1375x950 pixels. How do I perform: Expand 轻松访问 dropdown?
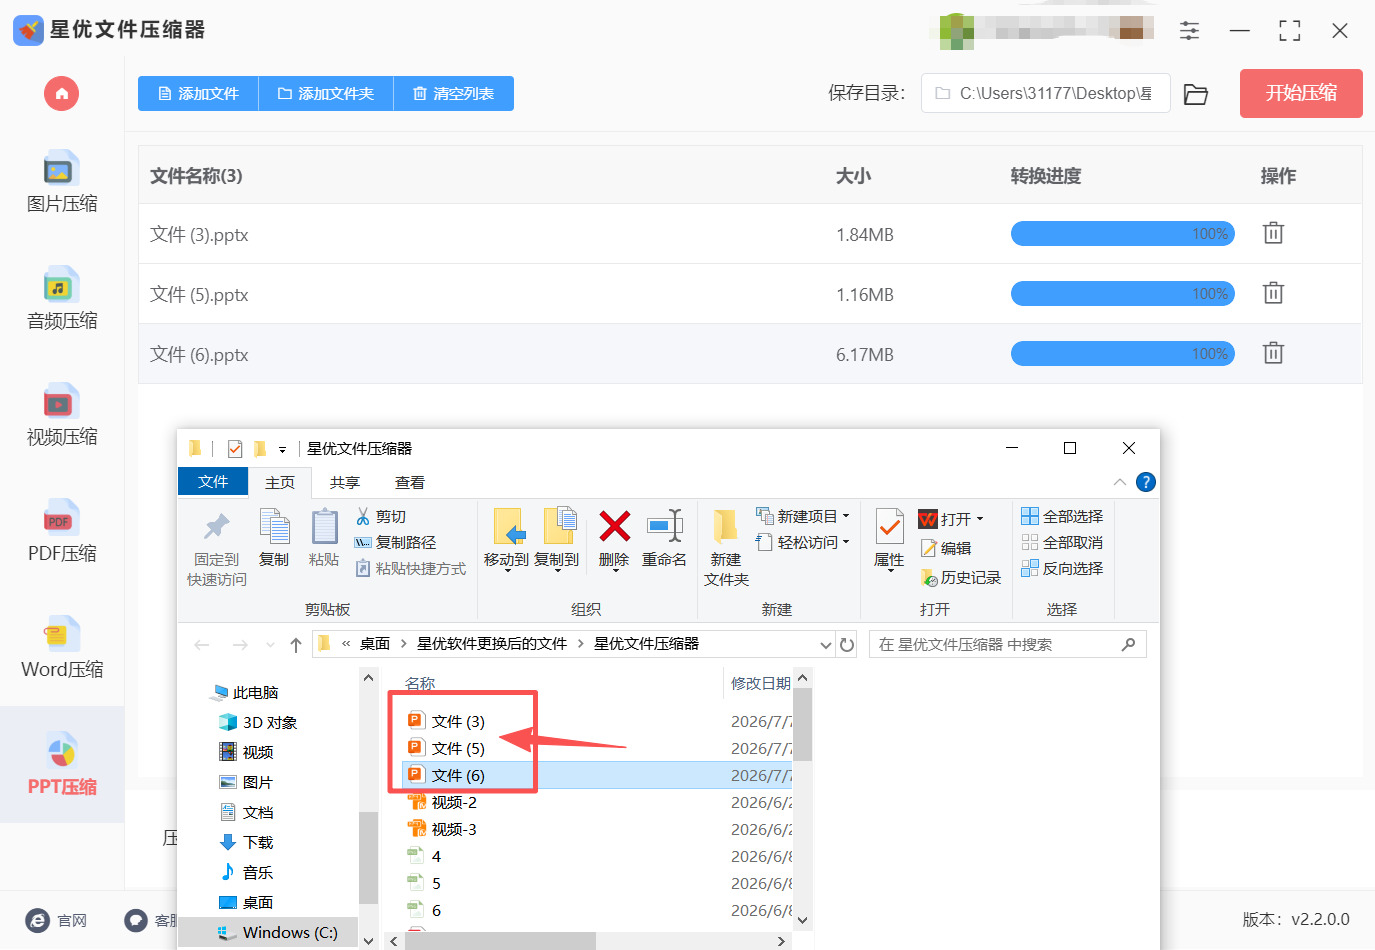click(x=846, y=542)
